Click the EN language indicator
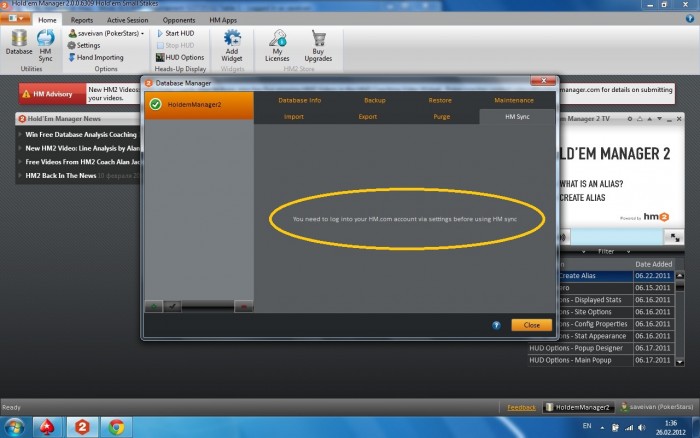Image resolution: width=700 pixels, height=438 pixels. pos(587,426)
